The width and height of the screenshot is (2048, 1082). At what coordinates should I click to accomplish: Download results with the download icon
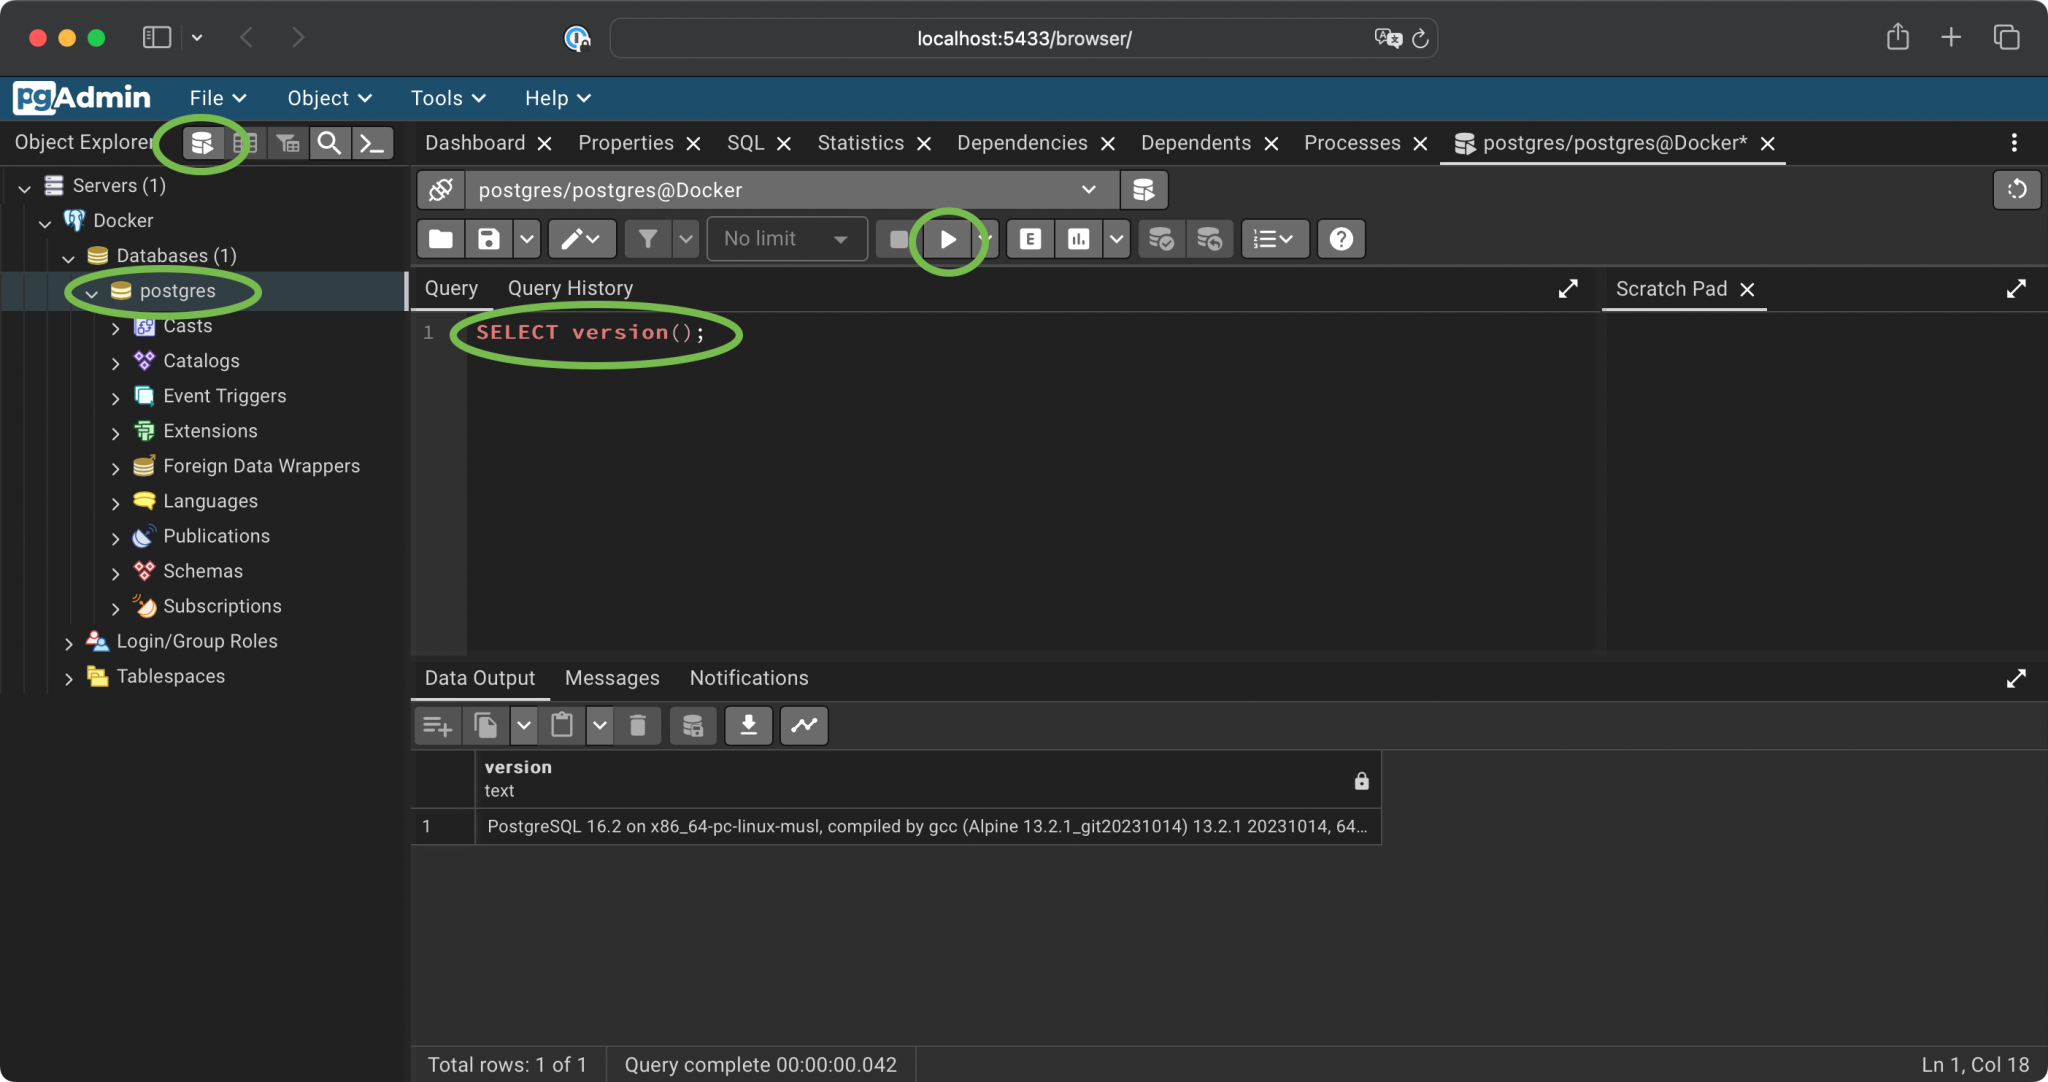click(x=748, y=725)
